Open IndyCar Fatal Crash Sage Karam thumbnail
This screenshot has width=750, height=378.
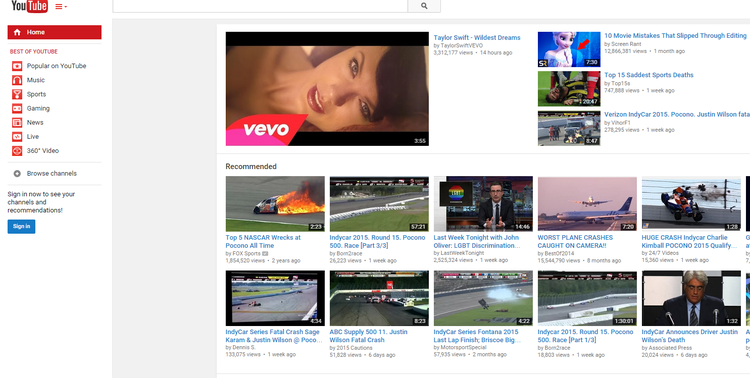[x=275, y=298]
